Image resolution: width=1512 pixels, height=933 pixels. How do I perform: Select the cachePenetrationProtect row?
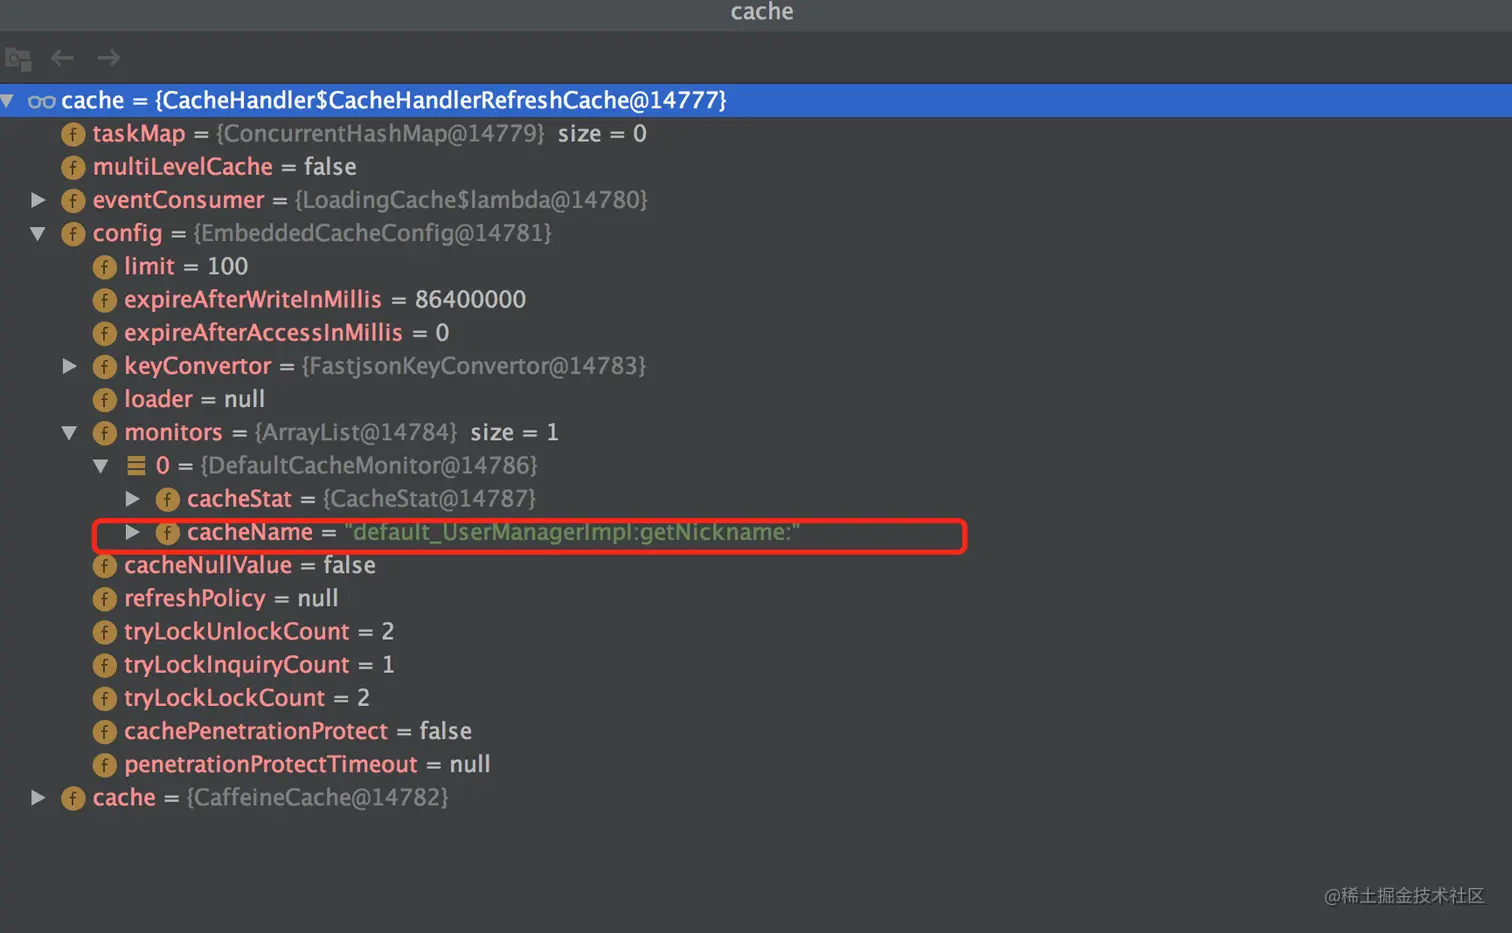coord(297,732)
